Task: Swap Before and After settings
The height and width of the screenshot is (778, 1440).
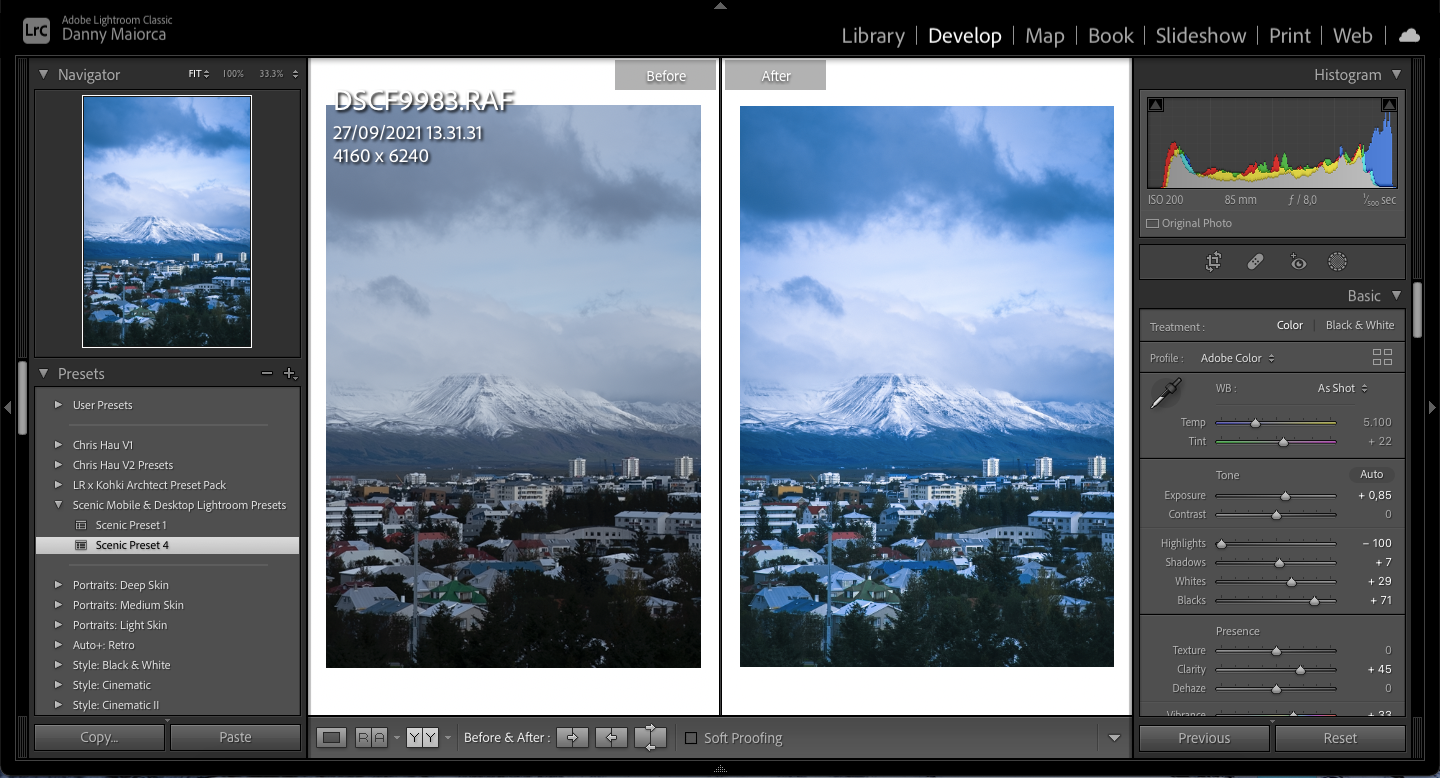Action: point(650,738)
